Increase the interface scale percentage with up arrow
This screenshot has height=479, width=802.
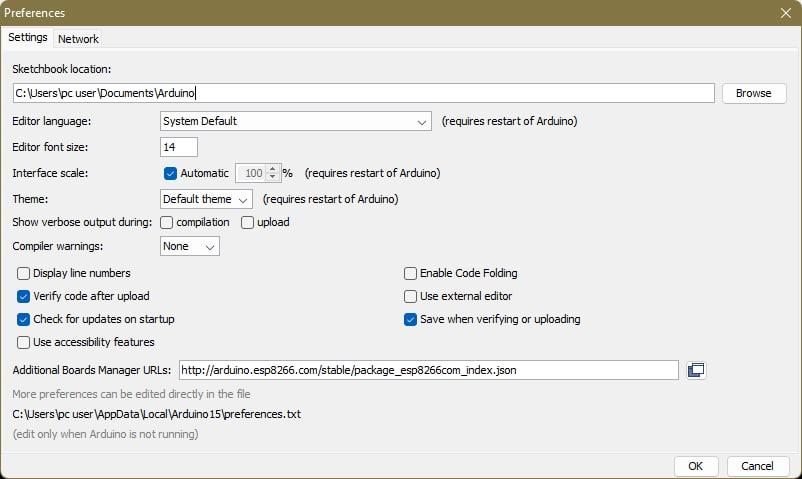(273, 168)
